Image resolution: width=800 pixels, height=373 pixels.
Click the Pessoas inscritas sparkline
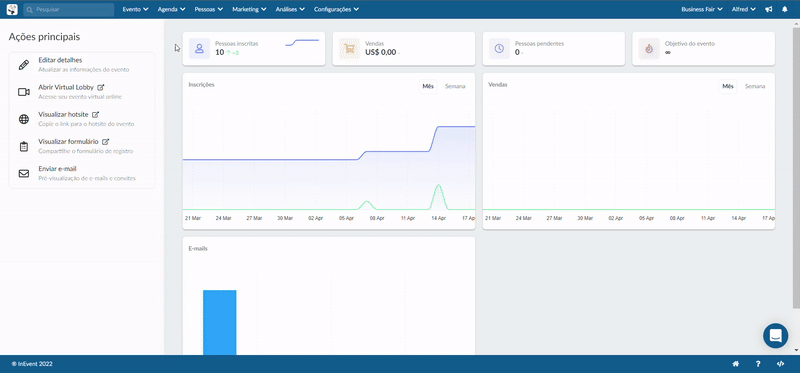point(302,42)
